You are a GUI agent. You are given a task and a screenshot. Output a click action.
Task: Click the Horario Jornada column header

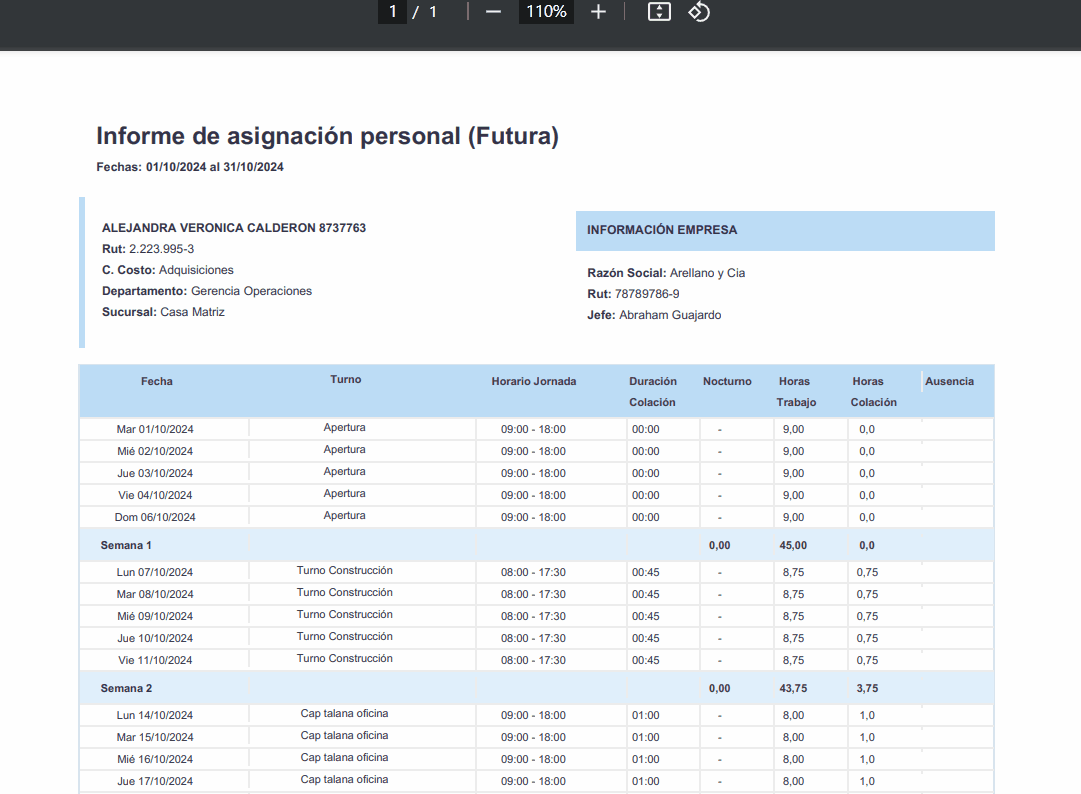(x=534, y=381)
